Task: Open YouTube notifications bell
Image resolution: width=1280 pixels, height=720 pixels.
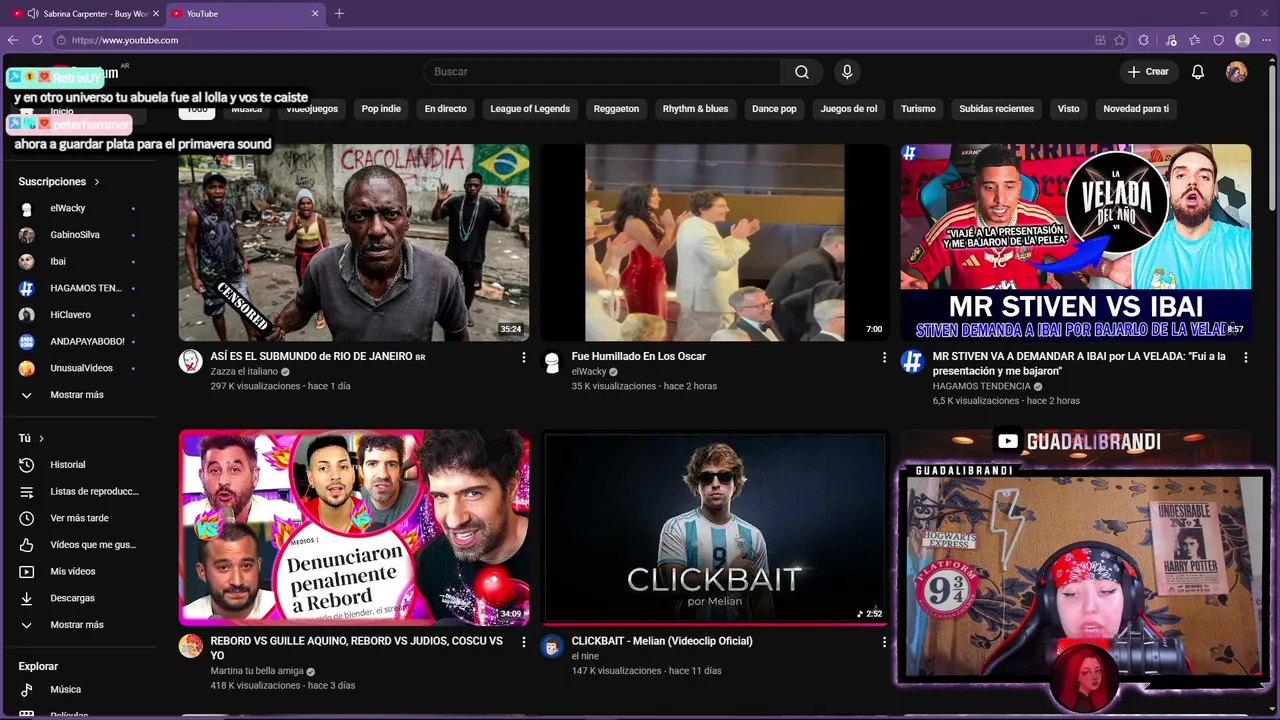Action: [x=1198, y=72]
